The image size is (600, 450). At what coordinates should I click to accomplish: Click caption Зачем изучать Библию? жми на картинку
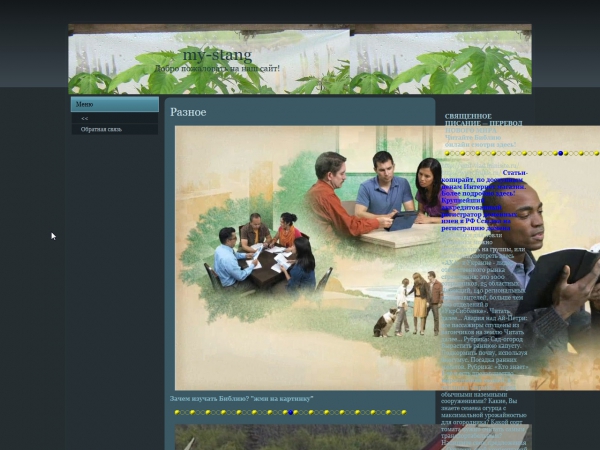[x=241, y=399]
